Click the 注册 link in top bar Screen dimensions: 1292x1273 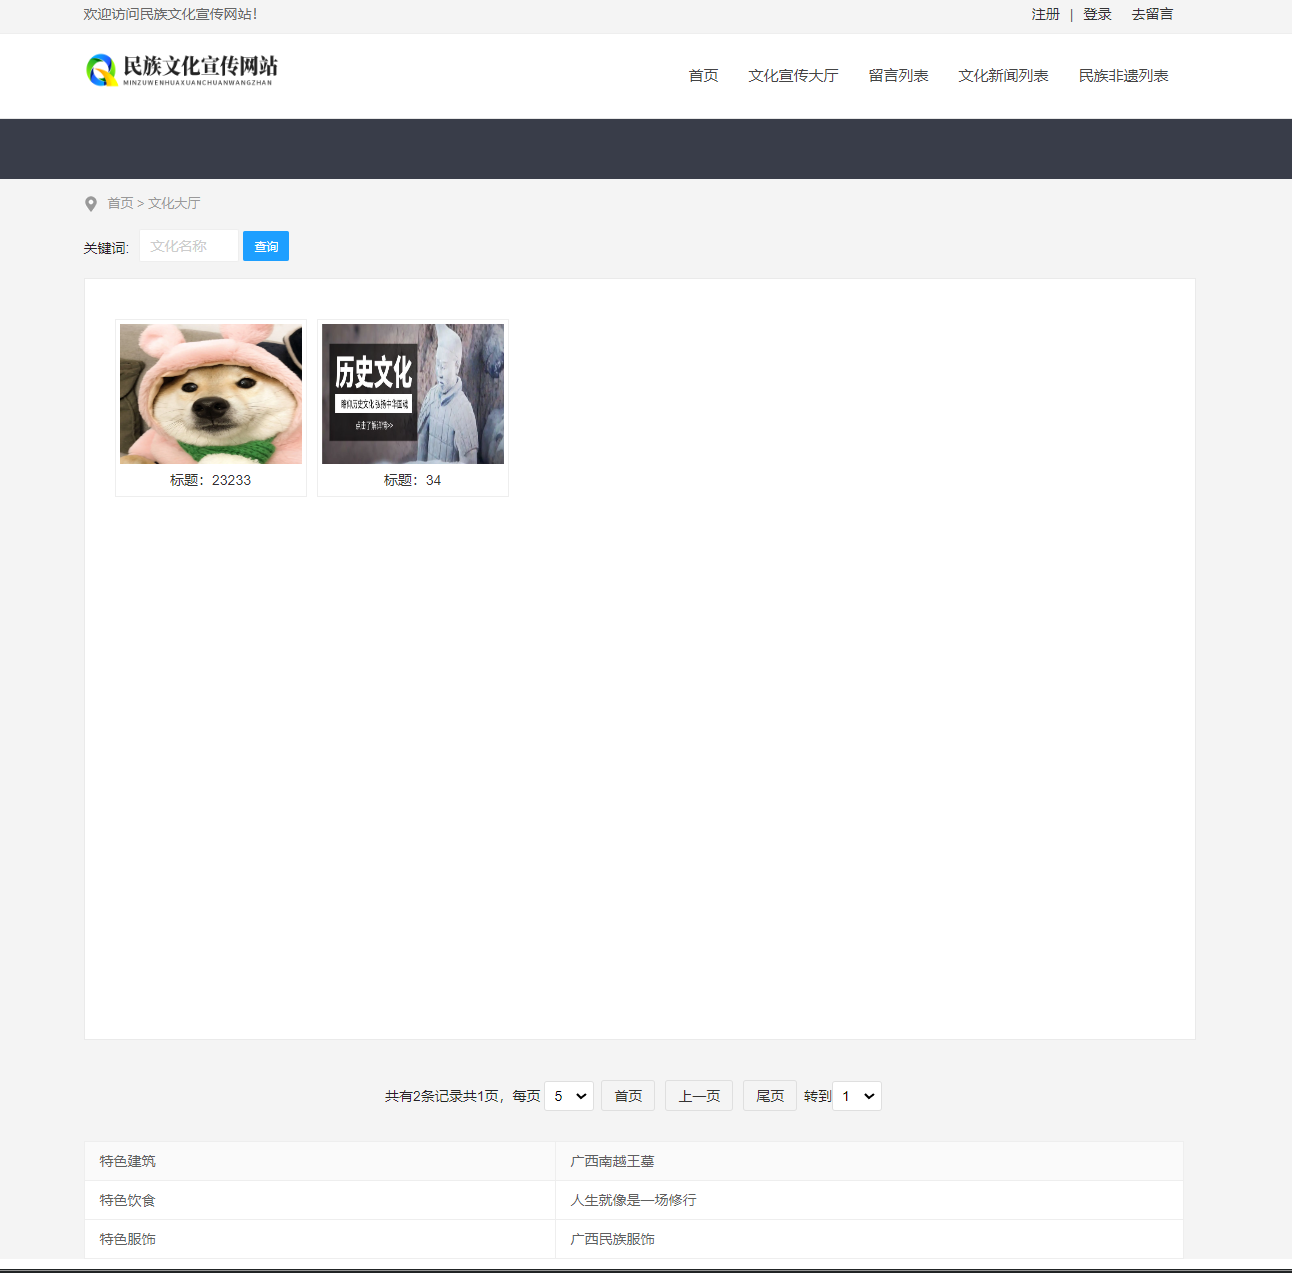tap(1045, 15)
